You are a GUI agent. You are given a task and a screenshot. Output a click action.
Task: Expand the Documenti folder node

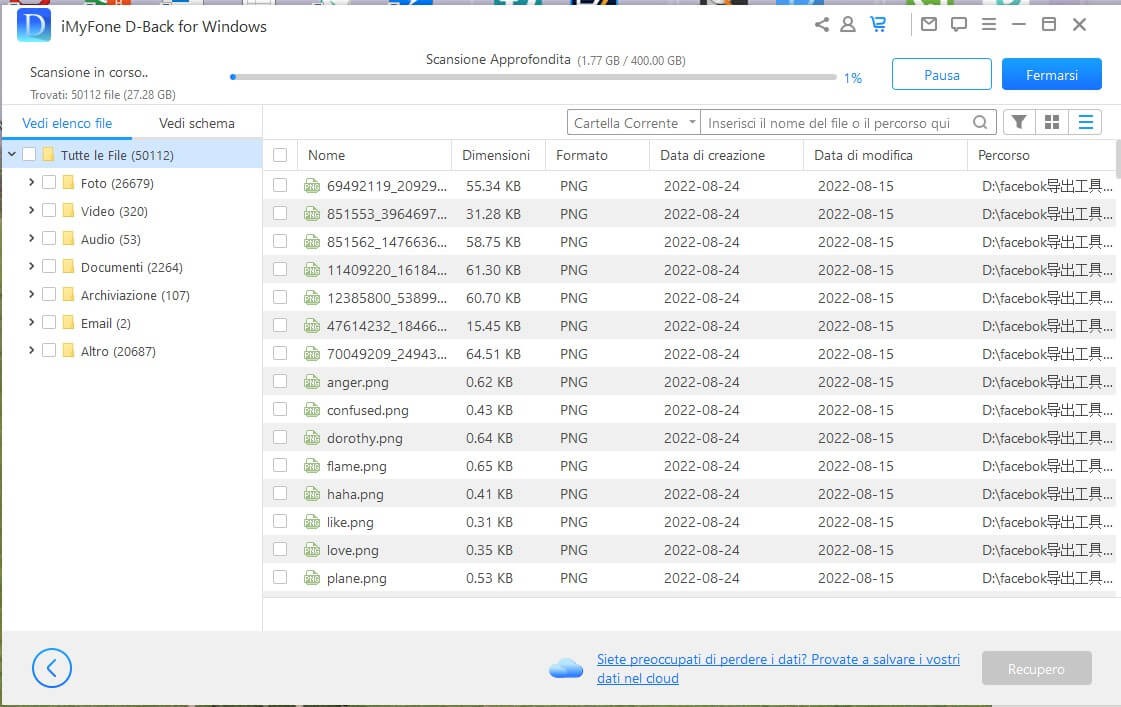click(x=31, y=267)
